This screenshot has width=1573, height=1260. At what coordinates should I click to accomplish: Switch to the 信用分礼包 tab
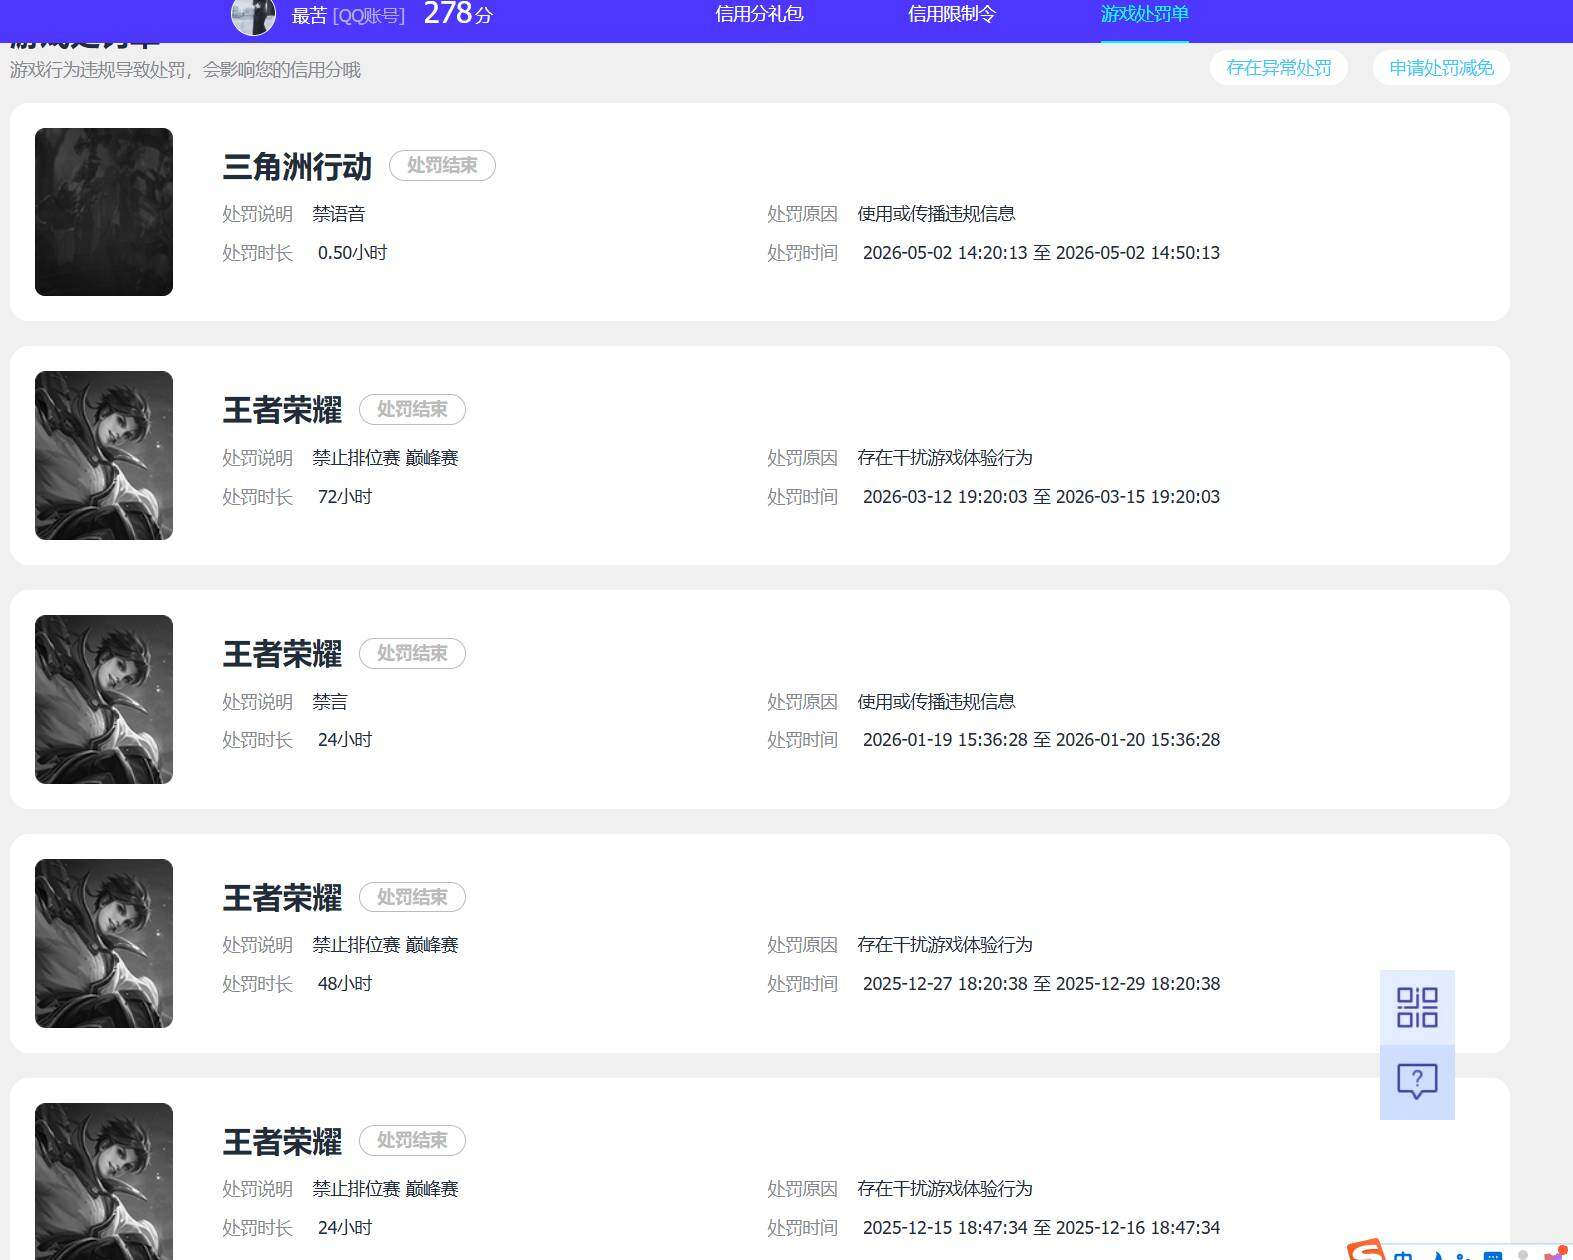759,14
